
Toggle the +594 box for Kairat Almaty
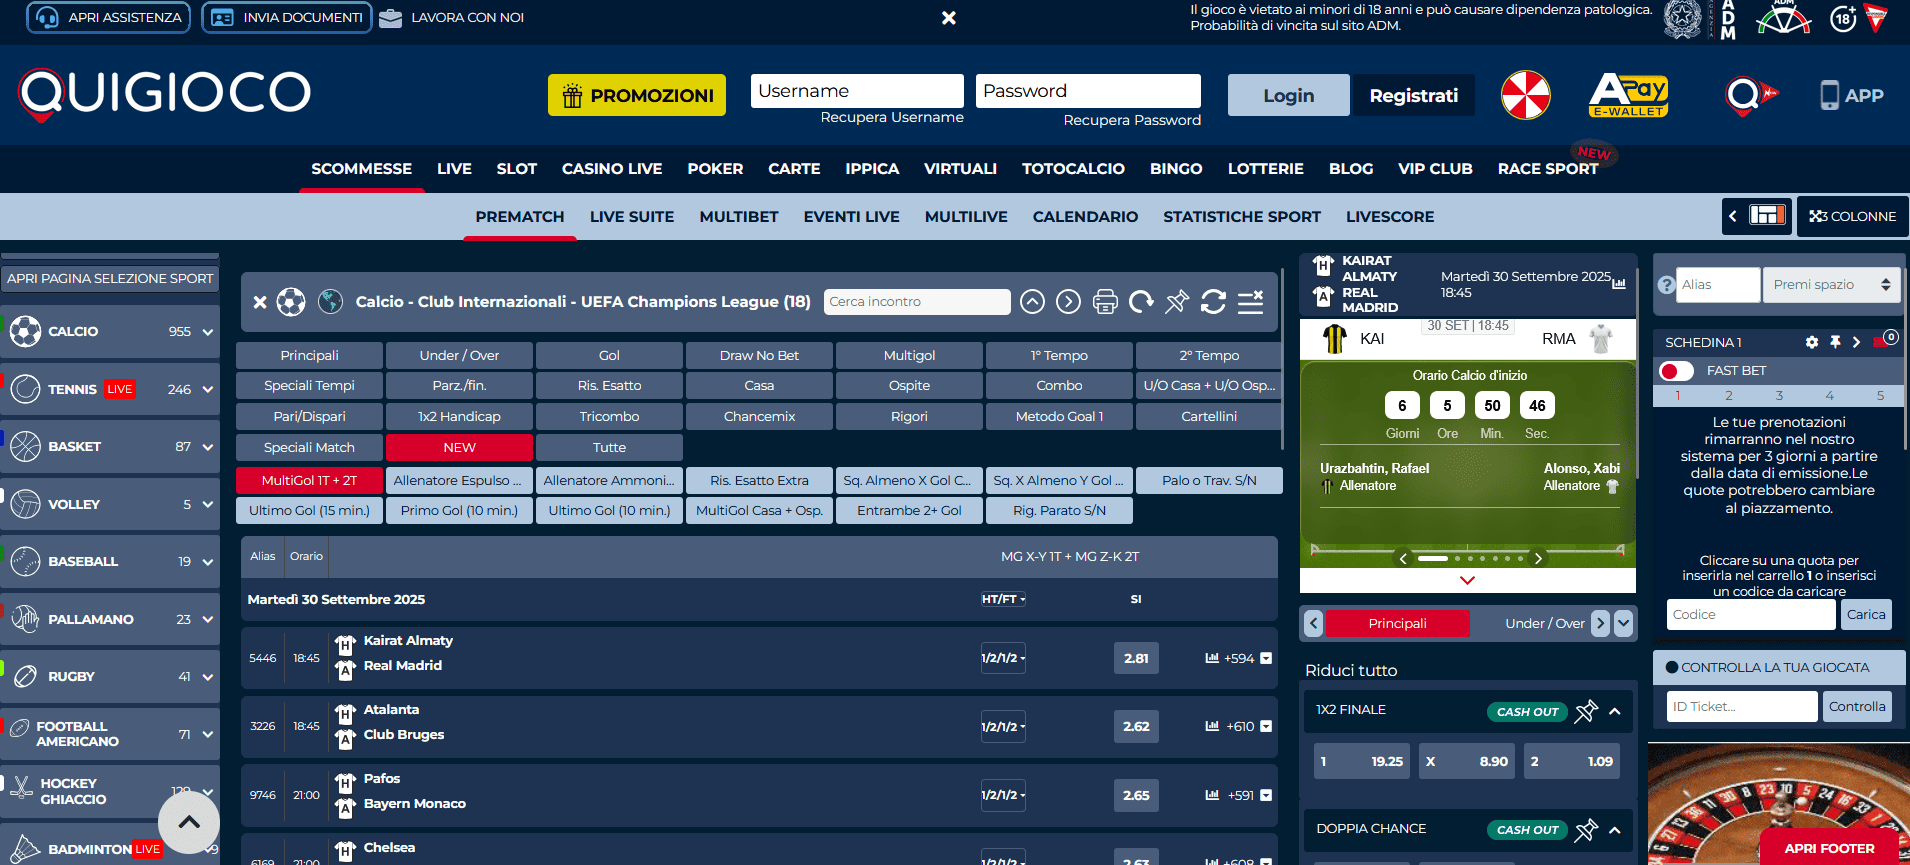click(x=1266, y=658)
